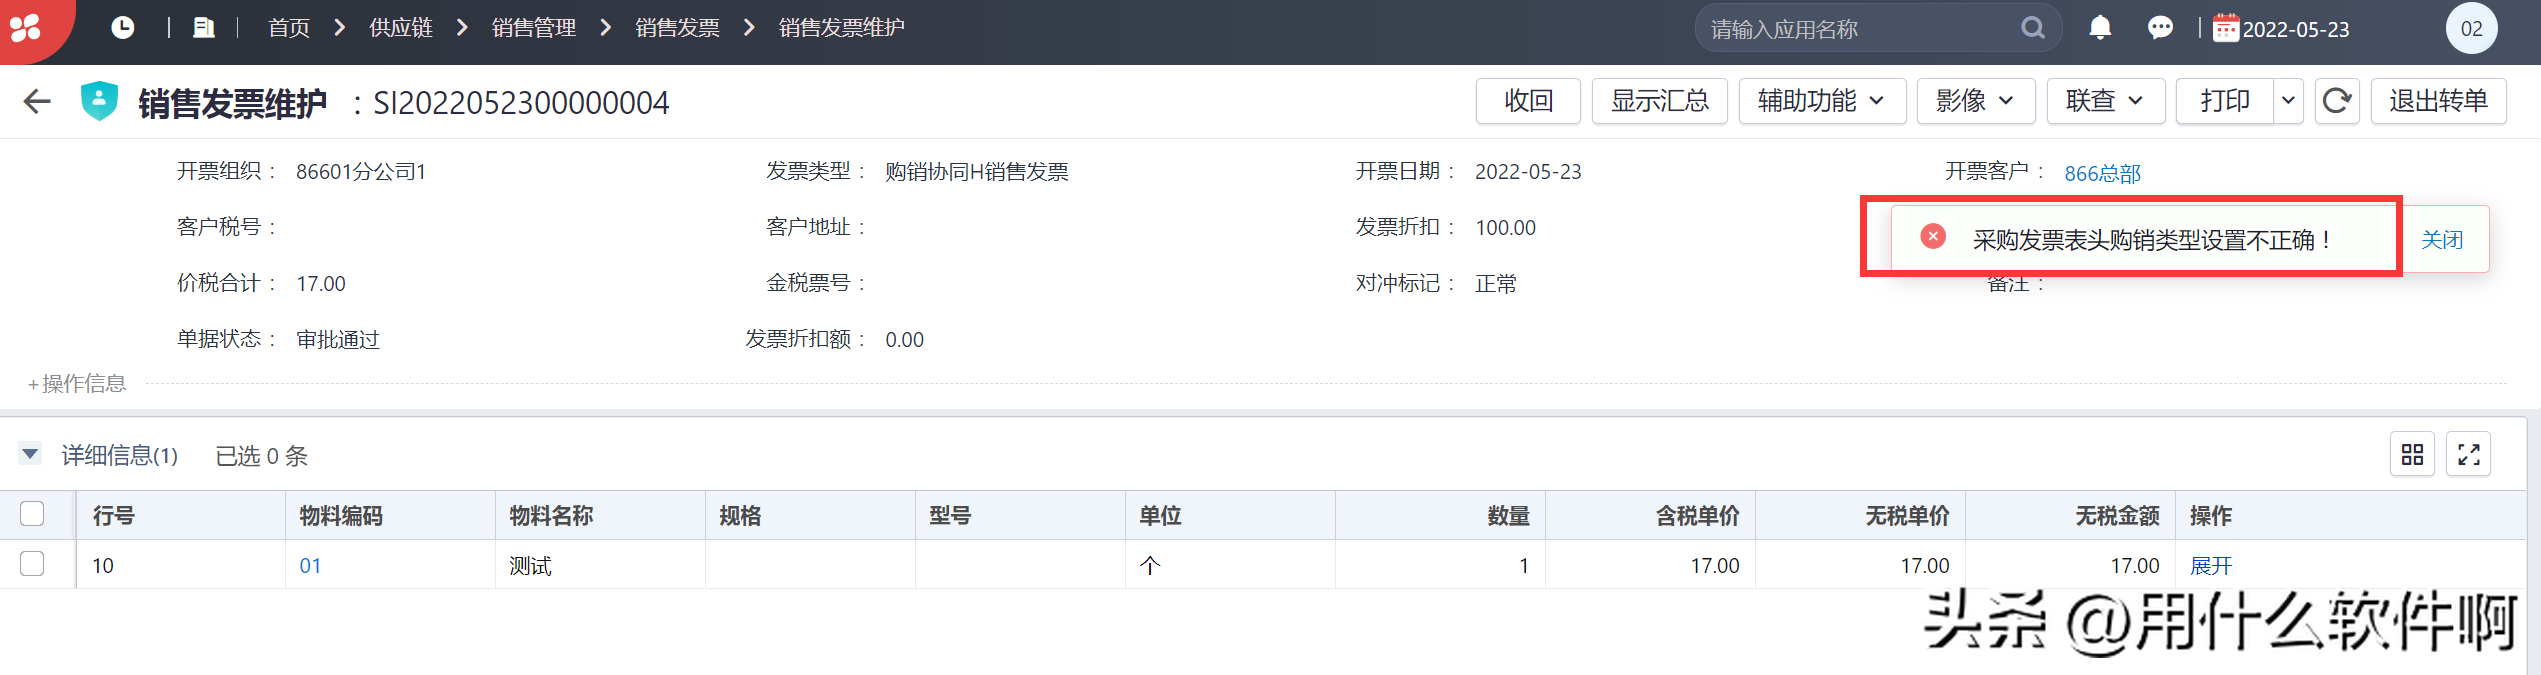Image resolution: width=2541 pixels, height=675 pixels.
Task: Go to 供应链 in breadcrumb
Action: (401, 28)
